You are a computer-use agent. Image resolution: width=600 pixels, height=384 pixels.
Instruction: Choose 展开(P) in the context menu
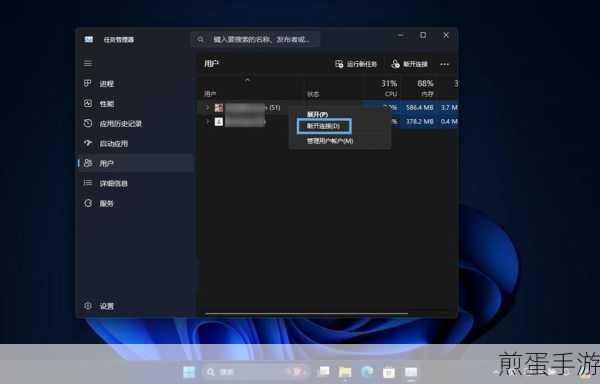(317, 114)
